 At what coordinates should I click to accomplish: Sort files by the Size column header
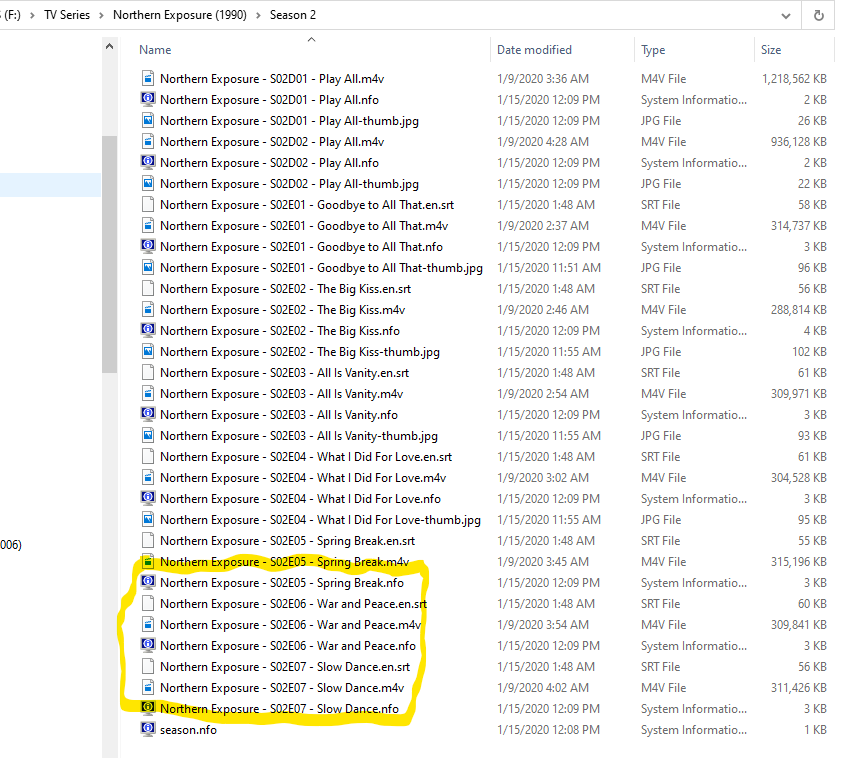[771, 50]
